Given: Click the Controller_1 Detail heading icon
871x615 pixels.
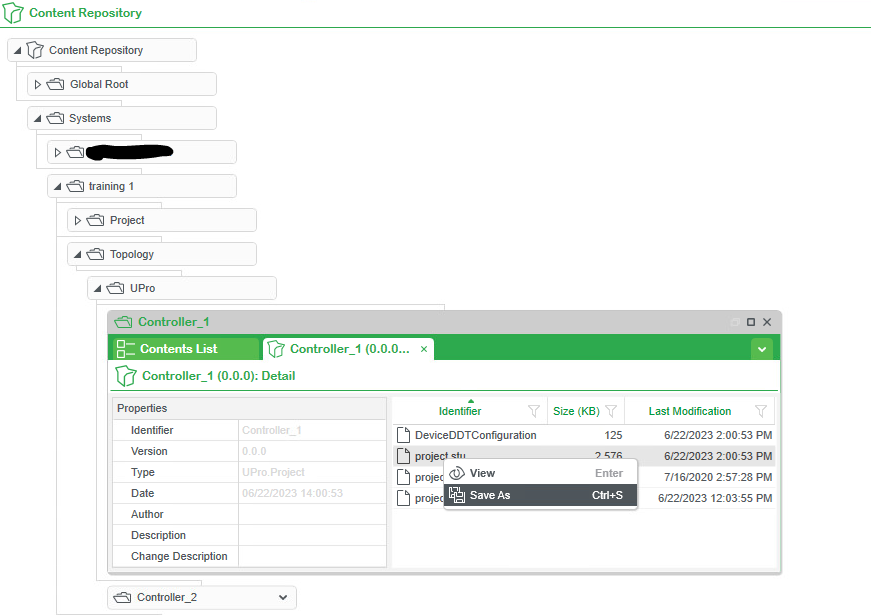Looking at the screenshot, I should point(126,376).
